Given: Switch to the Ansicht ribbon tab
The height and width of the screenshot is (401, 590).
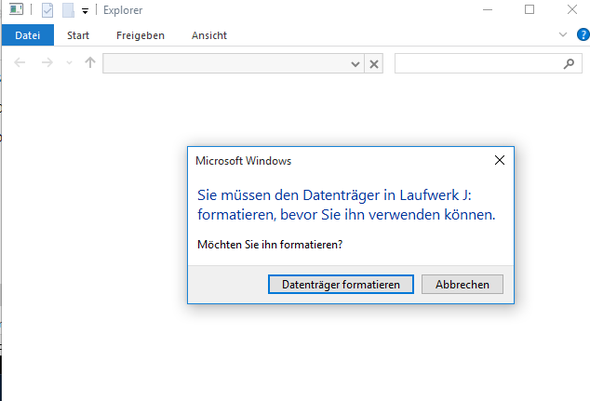Looking at the screenshot, I should pos(209,35).
